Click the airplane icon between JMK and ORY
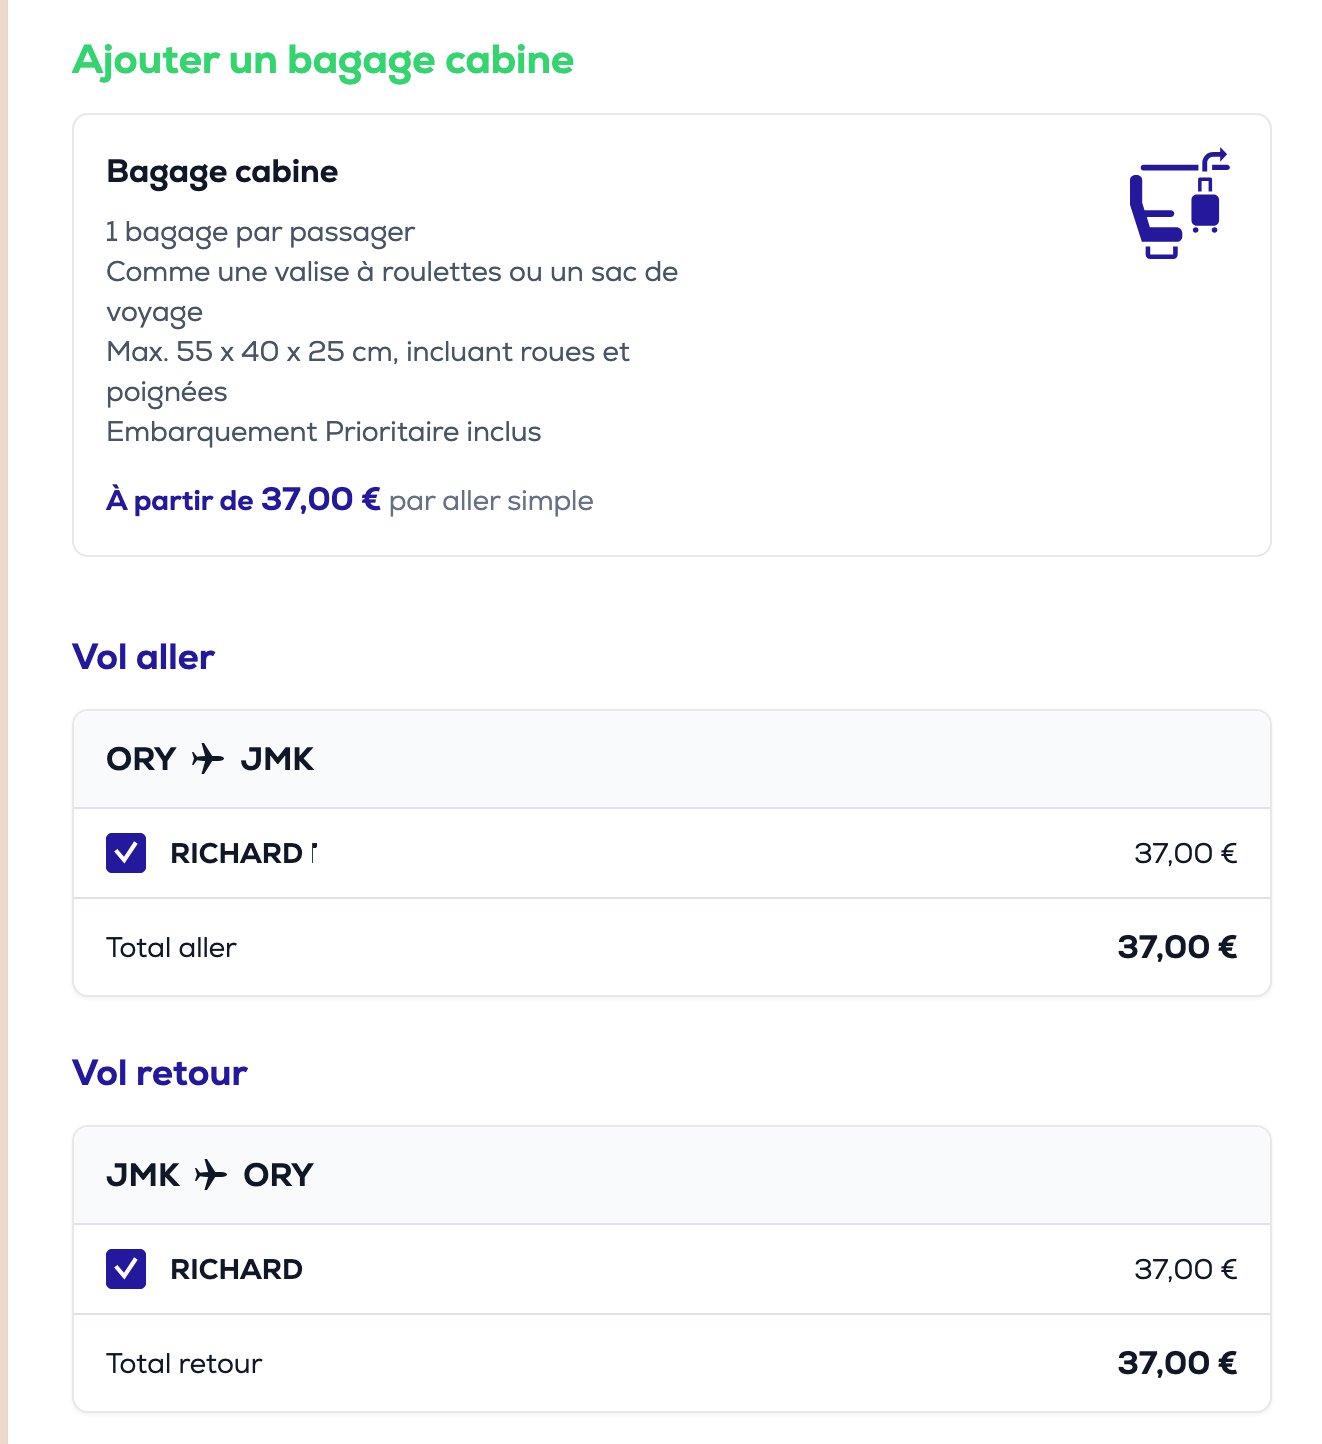This screenshot has height=1444, width=1322. coord(211,1174)
